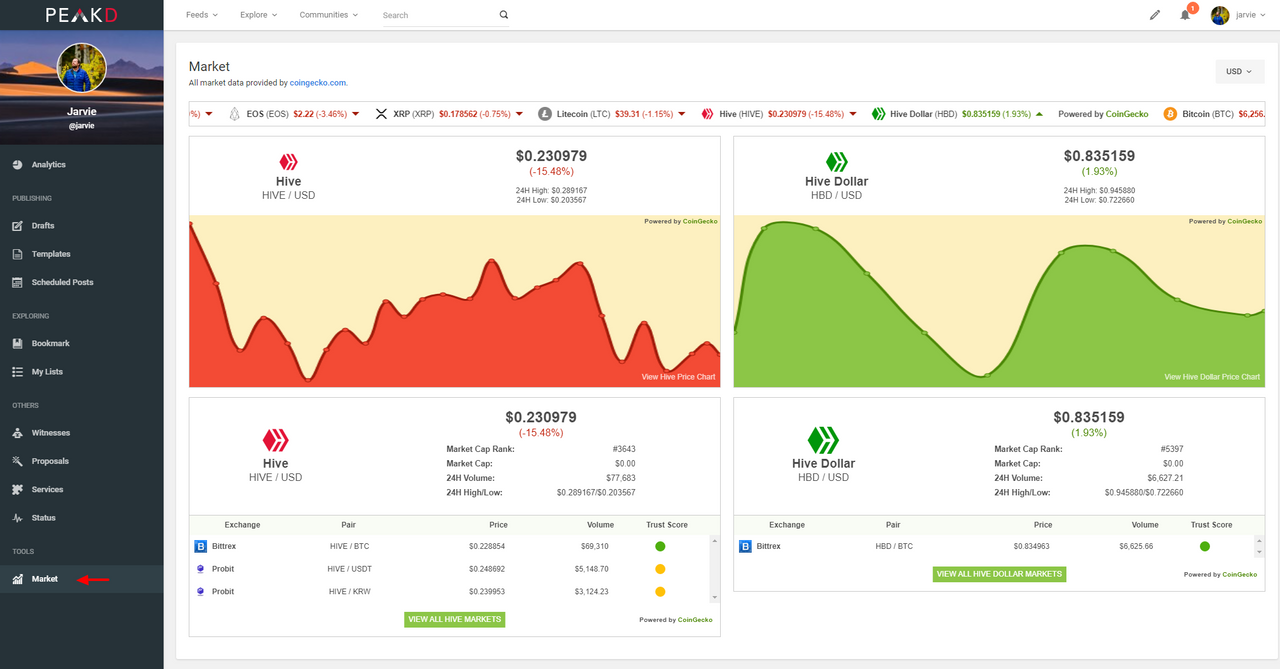Click the Templates icon in sidebar
1280x669 pixels.
click(17, 254)
